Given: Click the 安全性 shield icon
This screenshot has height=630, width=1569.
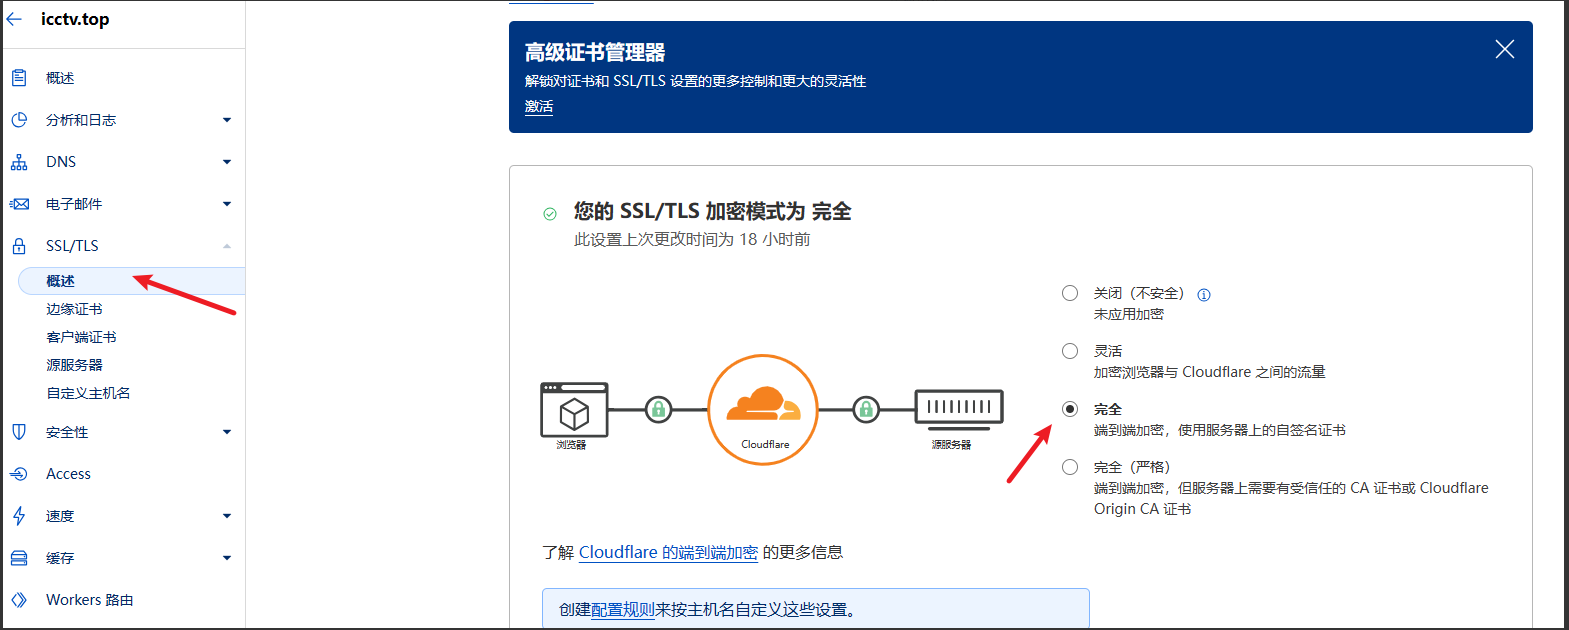Looking at the screenshot, I should [19, 432].
